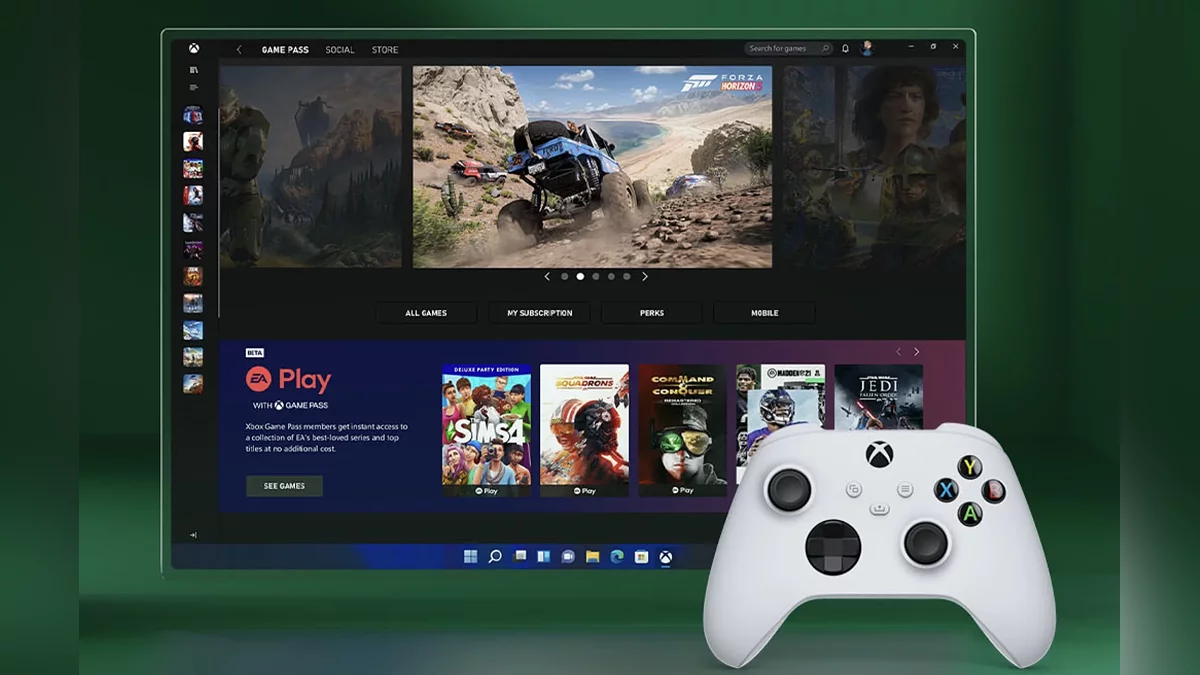Open the Microsoft Store taskbar icon
The height and width of the screenshot is (675, 1200).
[x=641, y=557]
